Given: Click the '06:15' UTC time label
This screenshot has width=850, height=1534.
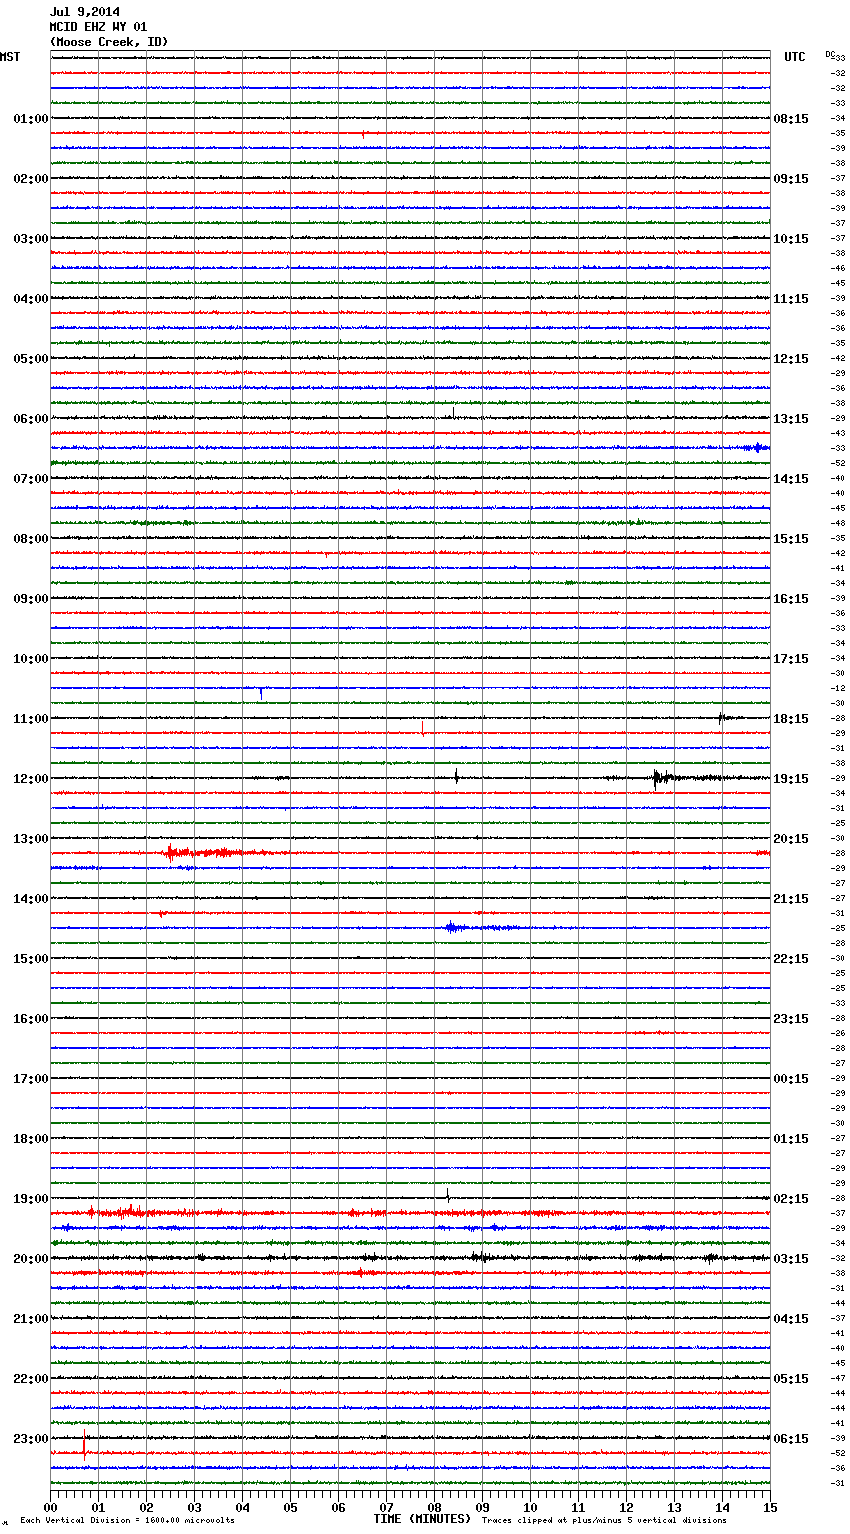Looking at the screenshot, I should coord(791,1439).
